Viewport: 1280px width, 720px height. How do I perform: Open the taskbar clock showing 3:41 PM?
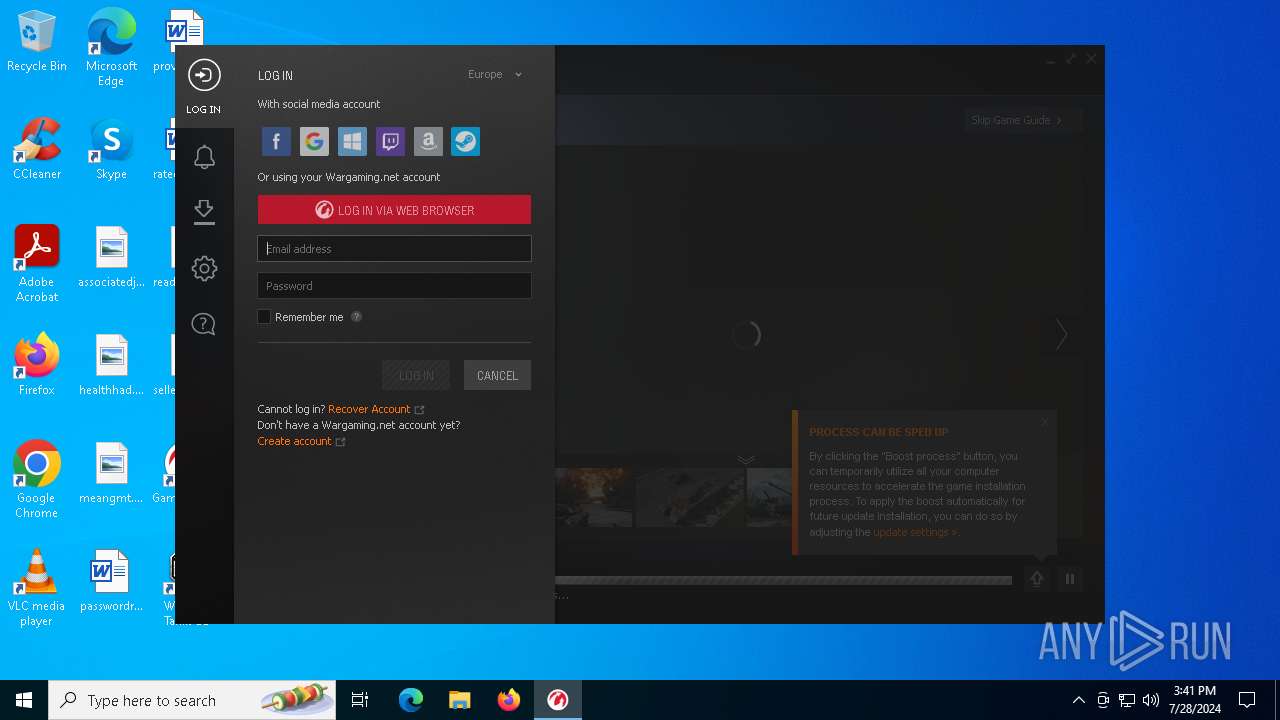pos(1194,700)
